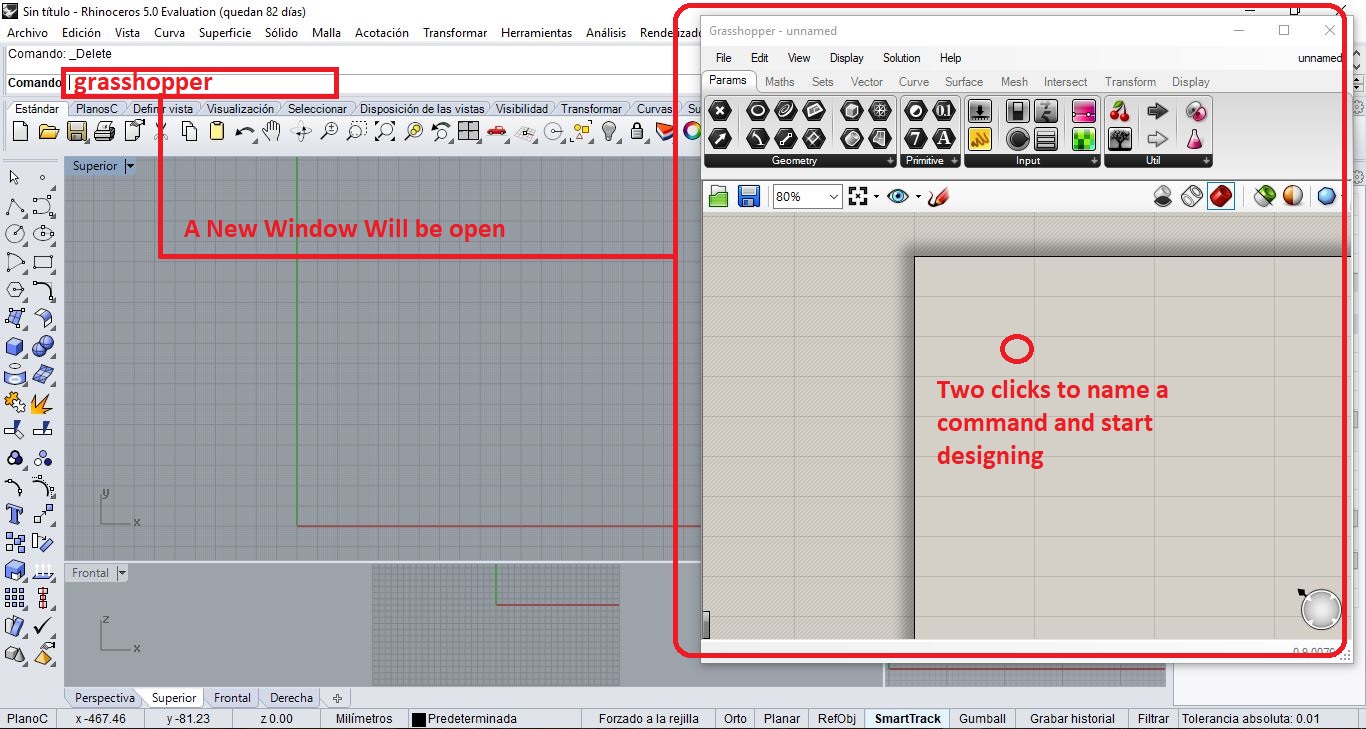
Task: Add the Brep box parameter in Geometry
Action: [851, 111]
